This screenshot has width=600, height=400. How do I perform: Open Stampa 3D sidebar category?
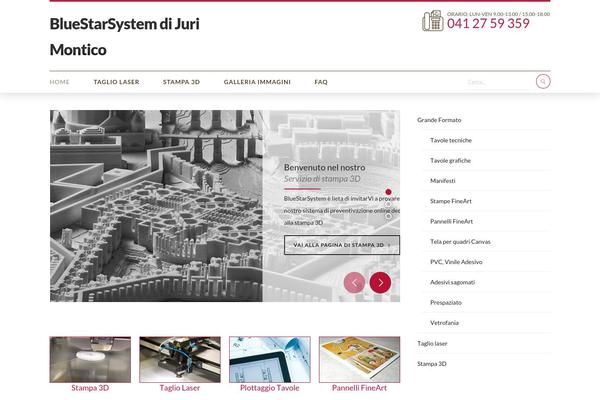pyautogui.click(x=432, y=364)
